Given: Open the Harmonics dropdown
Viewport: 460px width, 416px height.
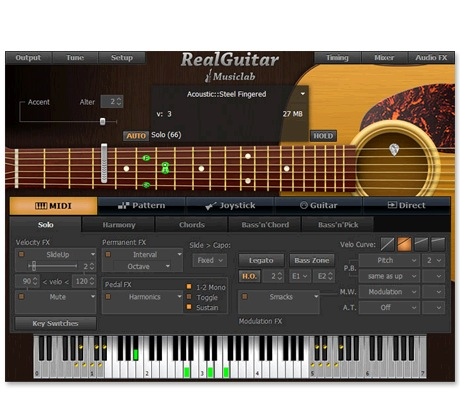Looking at the screenshot, I should click(179, 296).
